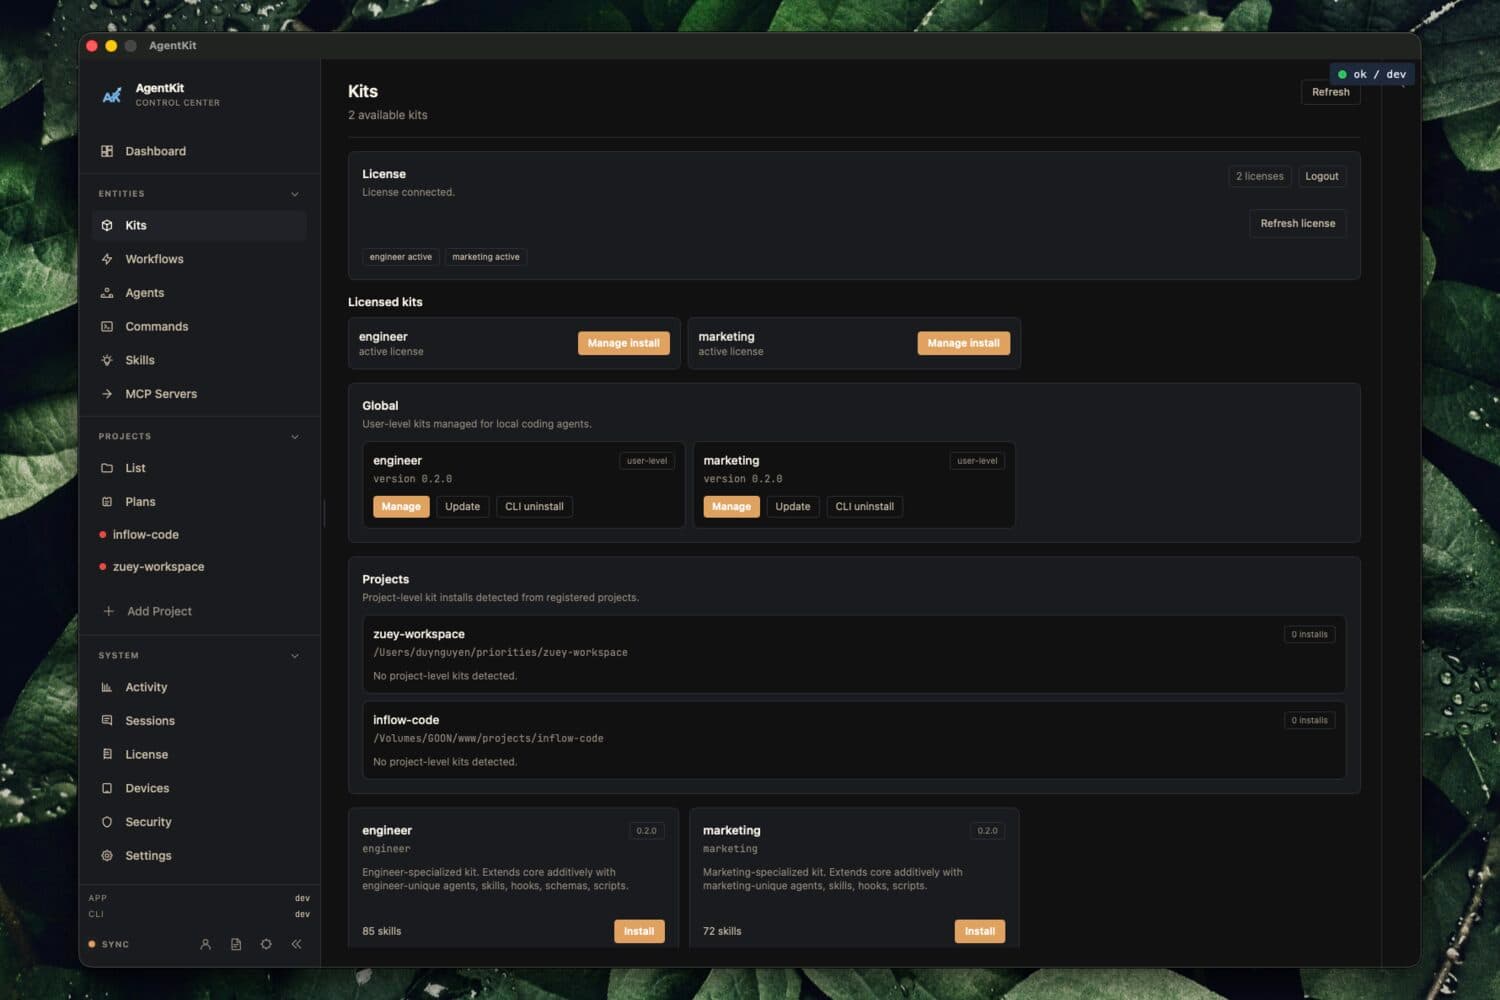Click Manage install for engineer kit

(623, 343)
